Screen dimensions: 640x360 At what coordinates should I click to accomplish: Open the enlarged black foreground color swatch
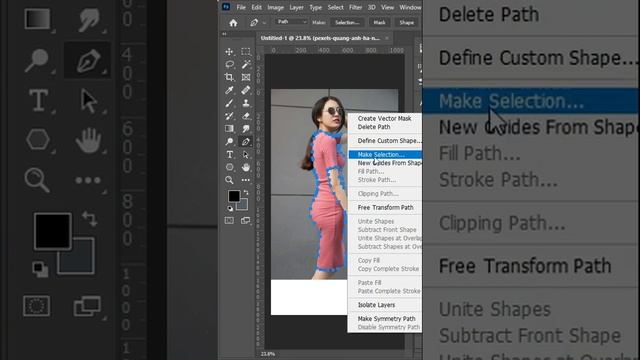click(52, 231)
